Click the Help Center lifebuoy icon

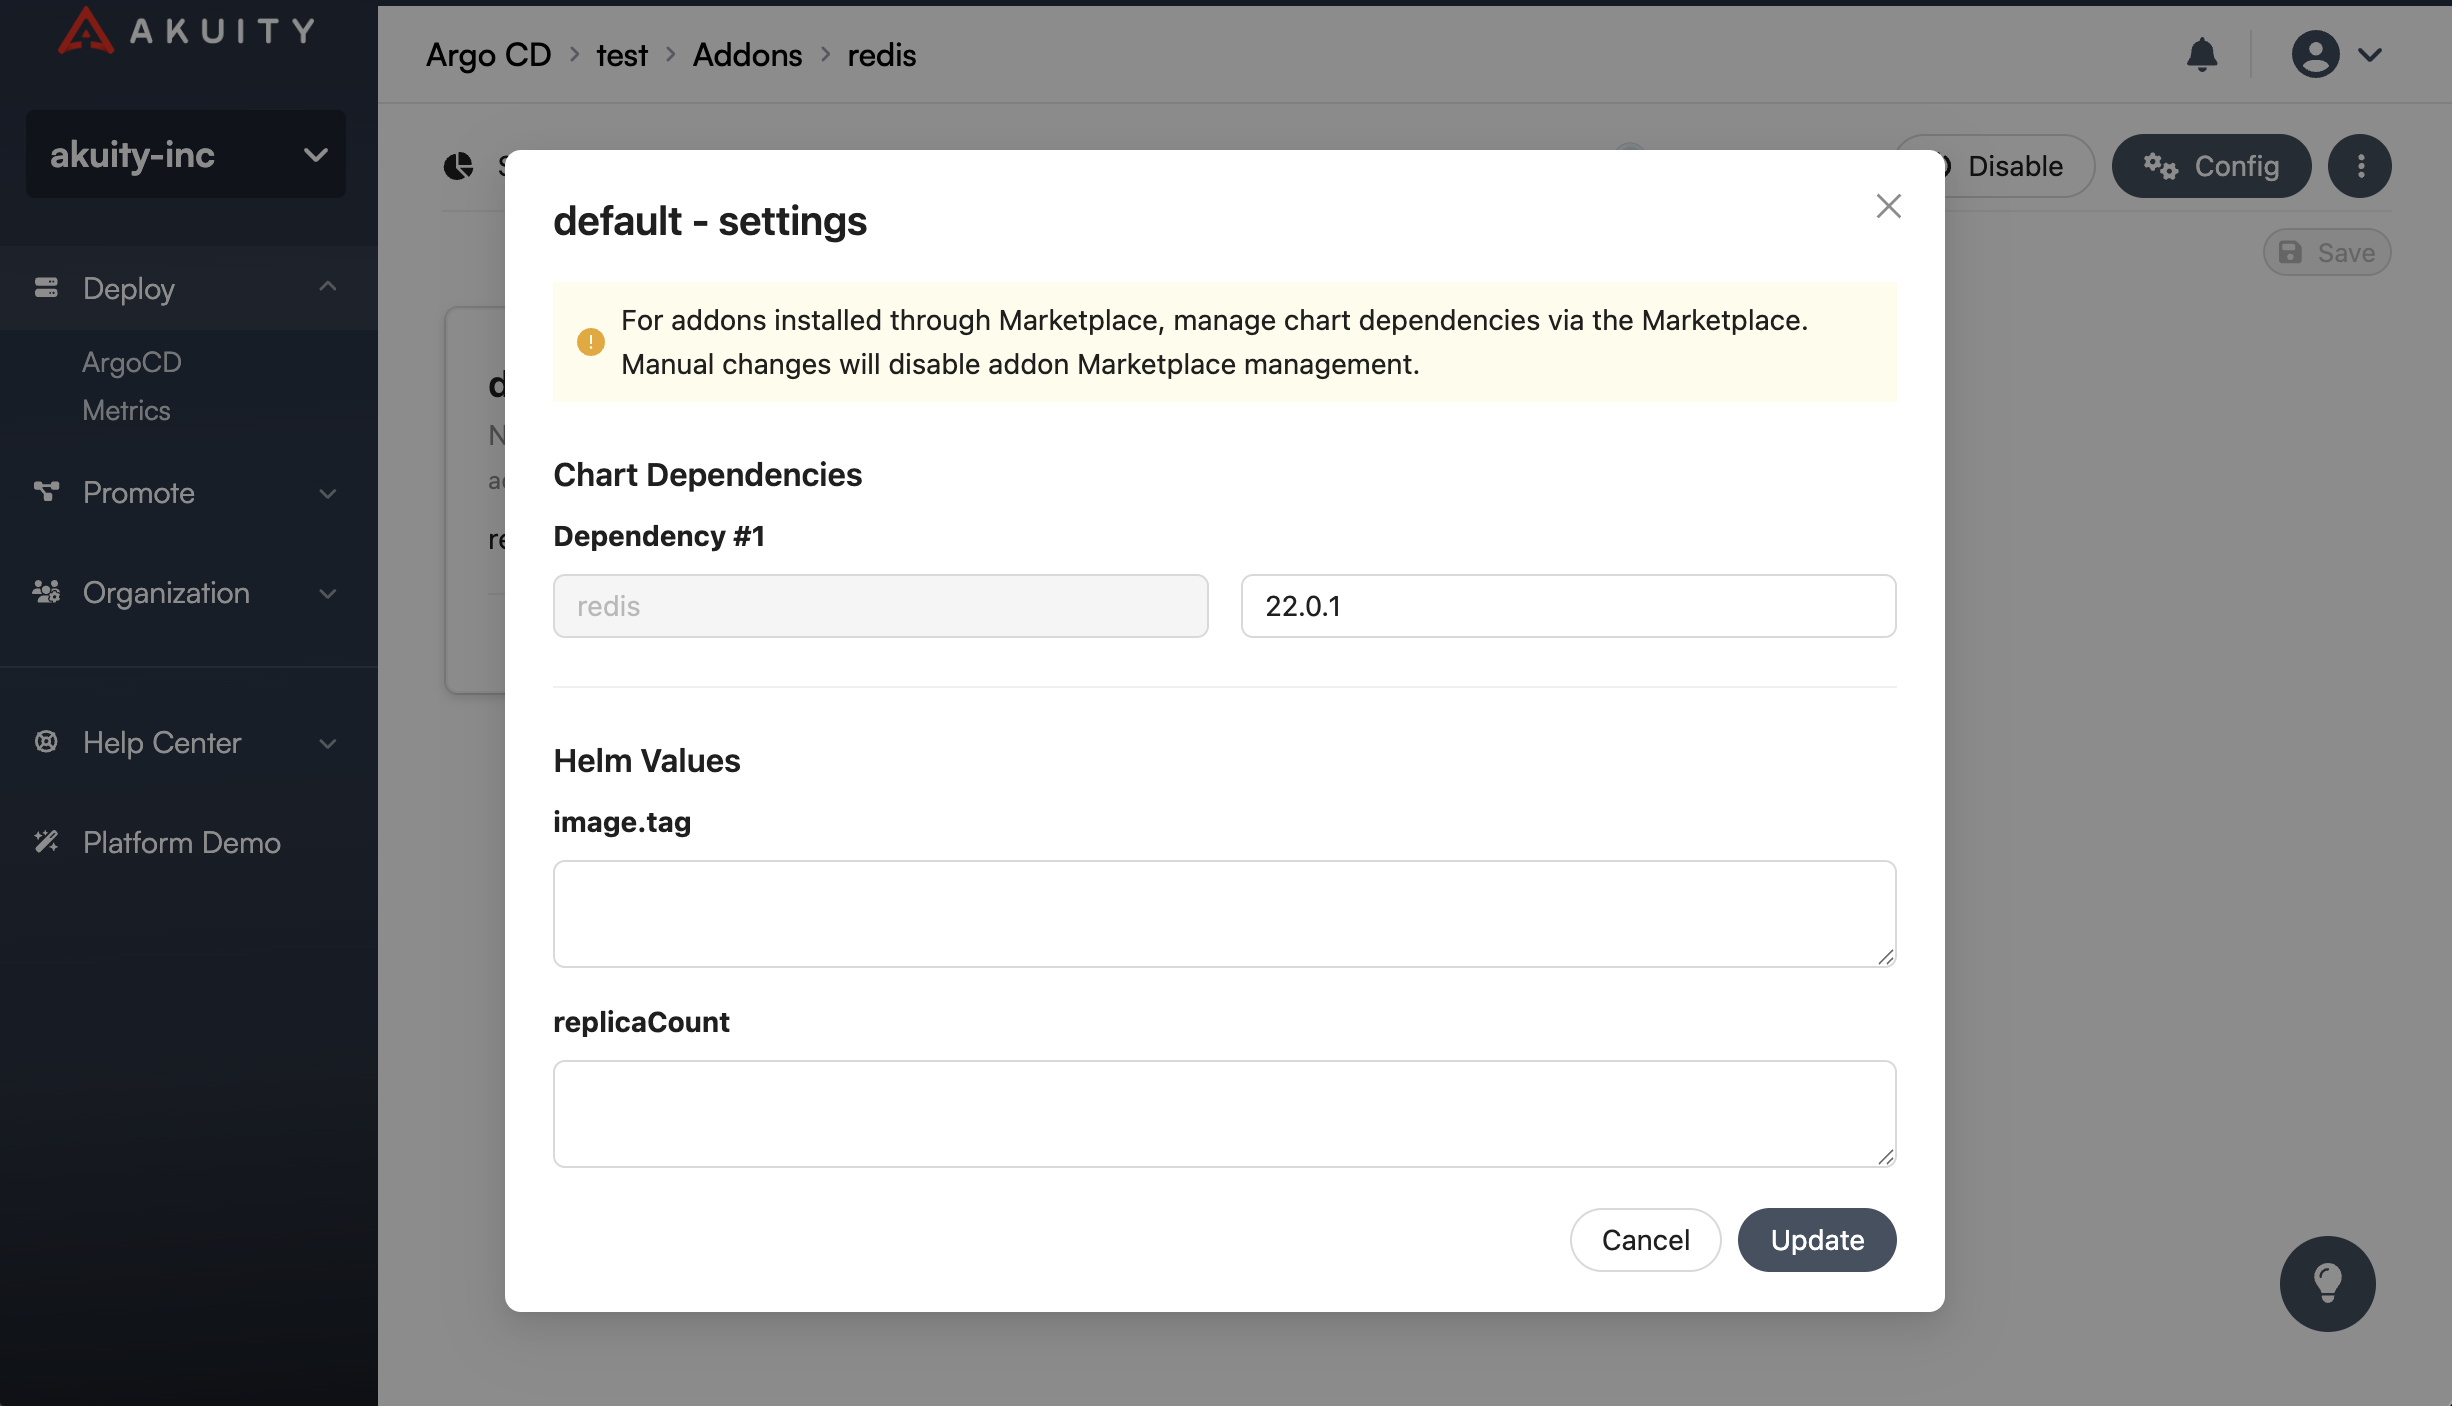pos(46,742)
